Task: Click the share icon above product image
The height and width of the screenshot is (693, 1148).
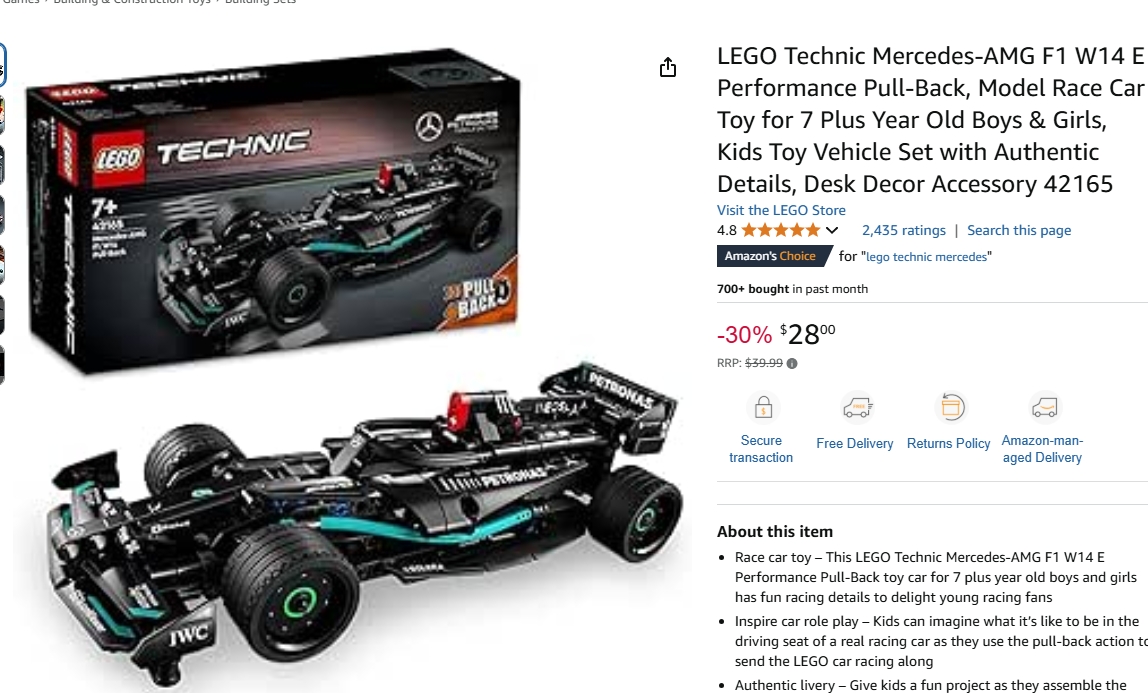Action: pos(668,67)
